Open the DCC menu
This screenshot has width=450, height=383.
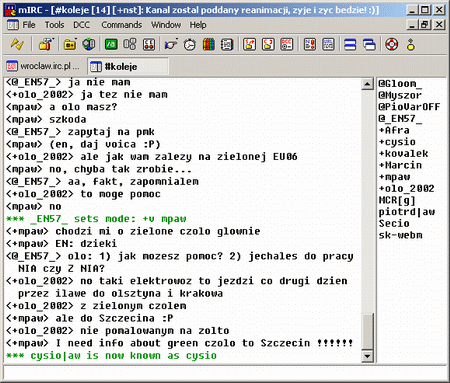click(81, 25)
